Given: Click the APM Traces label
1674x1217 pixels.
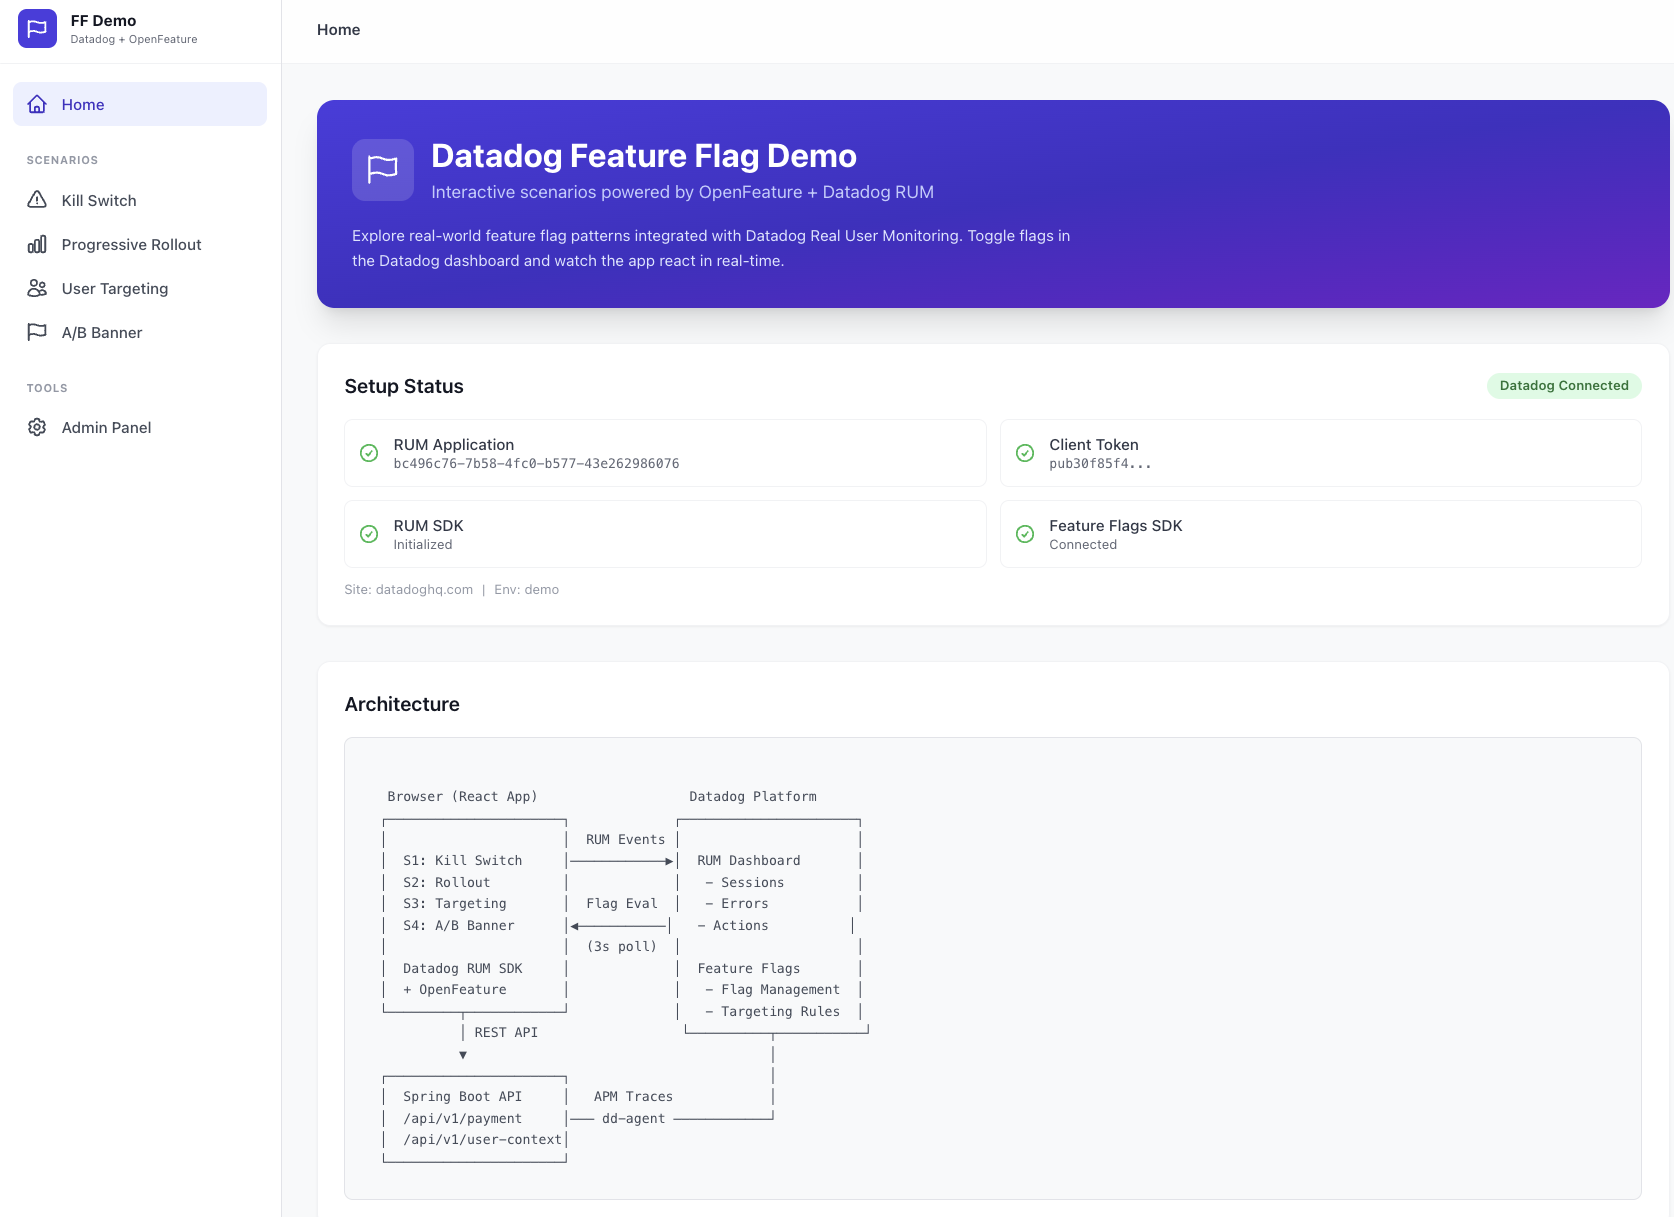Looking at the screenshot, I should point(633,1097).
